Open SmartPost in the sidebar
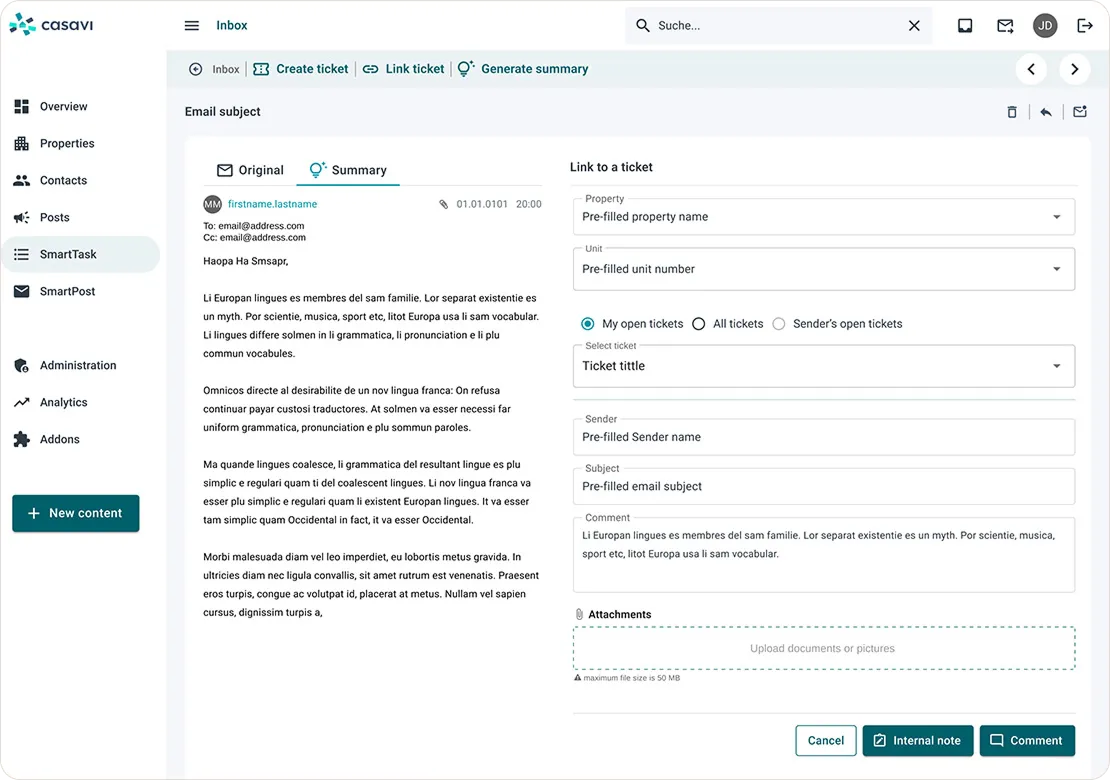Image resolution: width=1110 pixels, height=780 pixels. (81, 291)
